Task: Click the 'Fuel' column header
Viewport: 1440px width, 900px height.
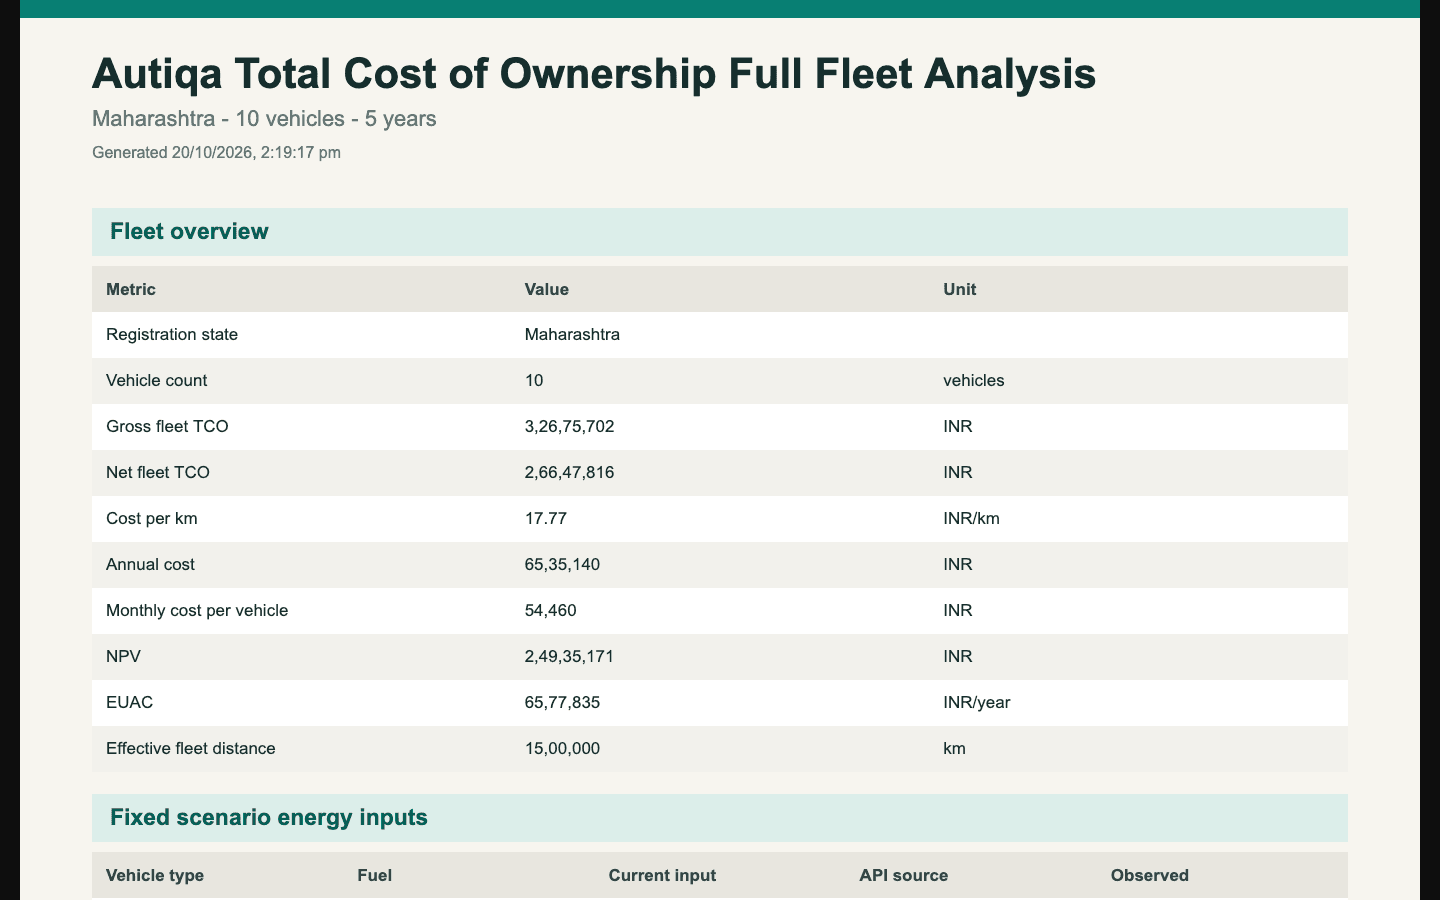Action: (374, 875)
